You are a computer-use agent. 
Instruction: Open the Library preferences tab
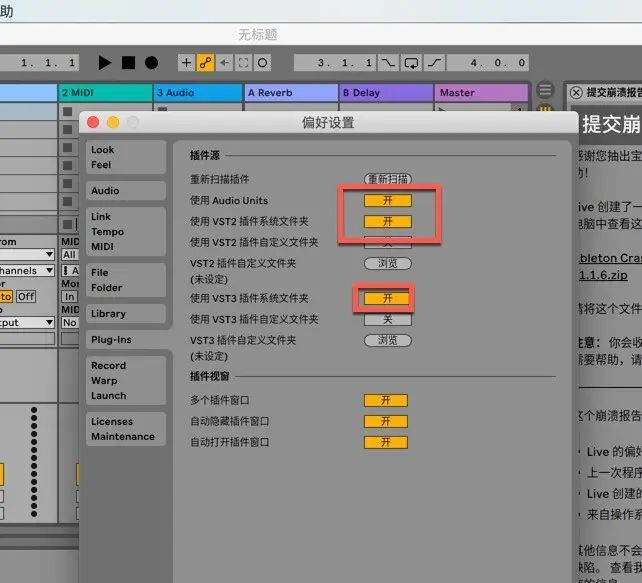[x=126, y=314]
